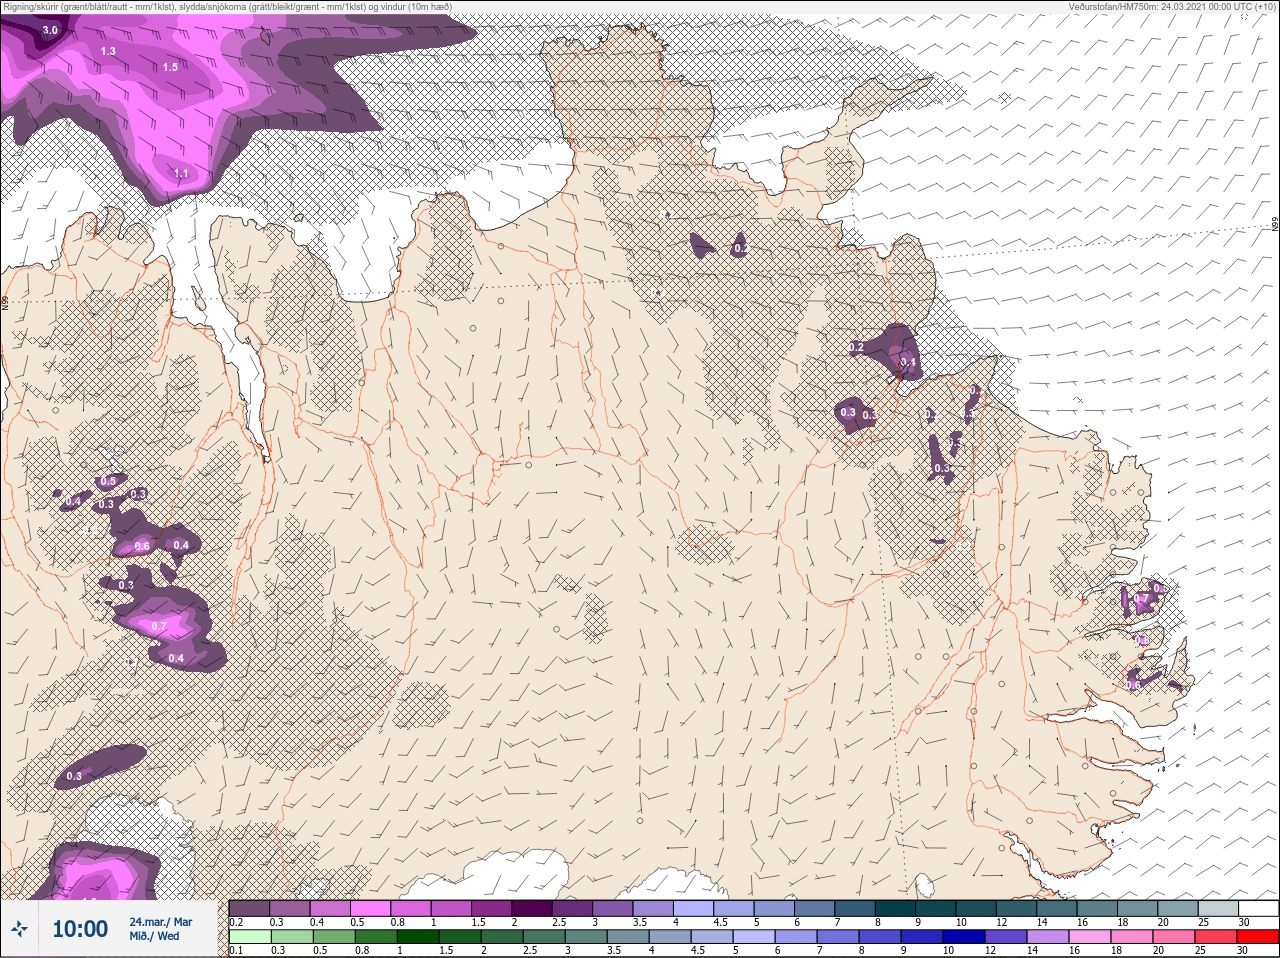Pick the rain-legend swatch starting at 14
Image resolution: width=1280 pixels, height=958 pixels.
point(1048,937)
